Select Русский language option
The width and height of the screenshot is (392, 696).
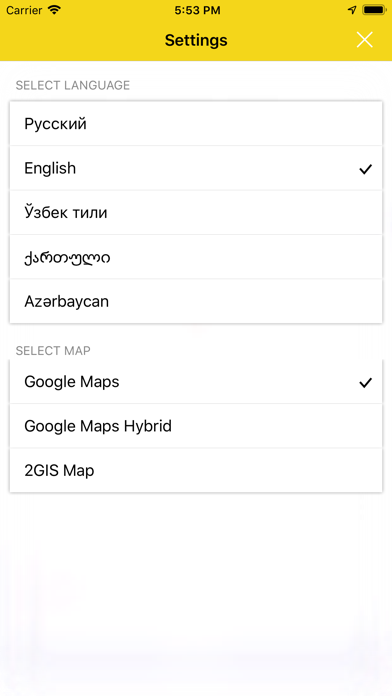point(196,123)
